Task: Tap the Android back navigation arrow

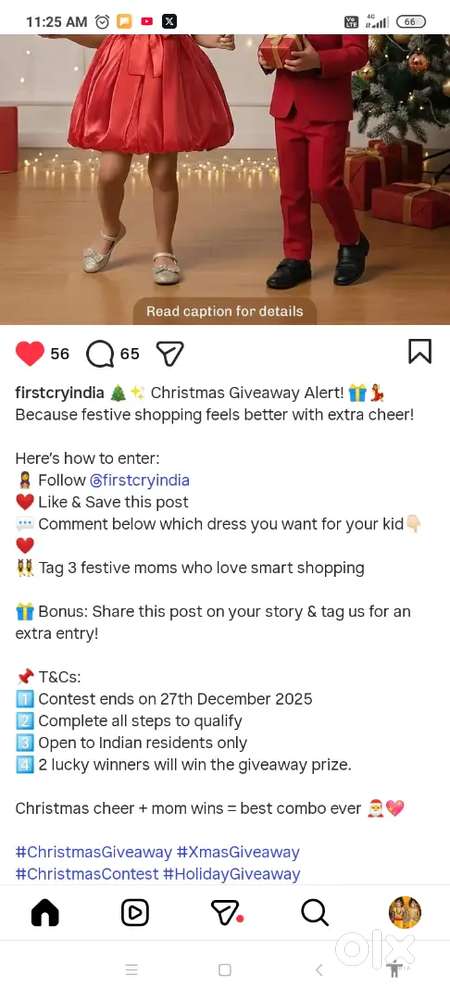Action: [x=319, y=970]
